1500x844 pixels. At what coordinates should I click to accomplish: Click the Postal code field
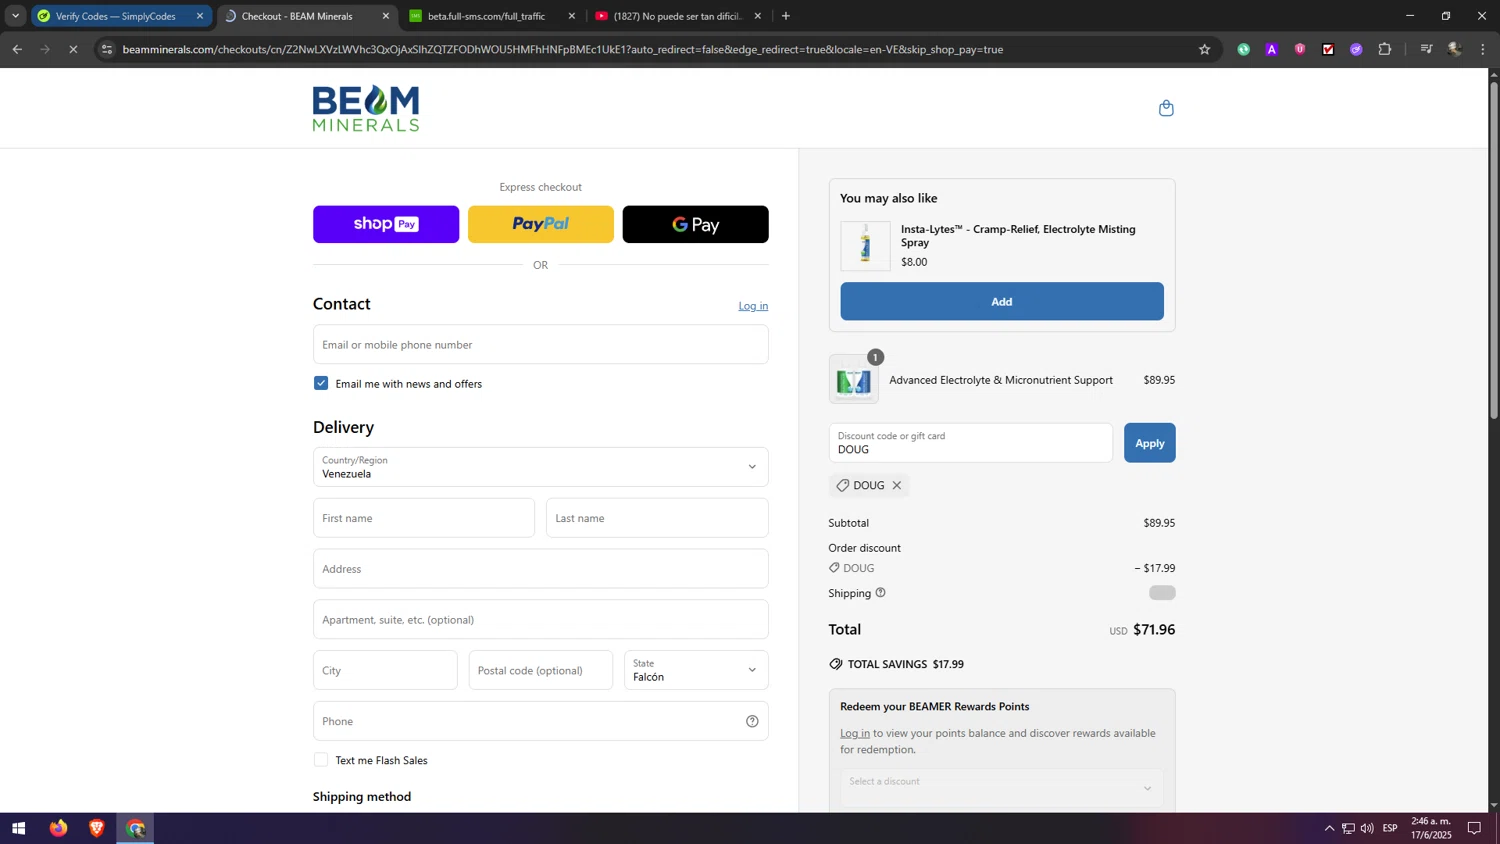[x=541, y=670]
